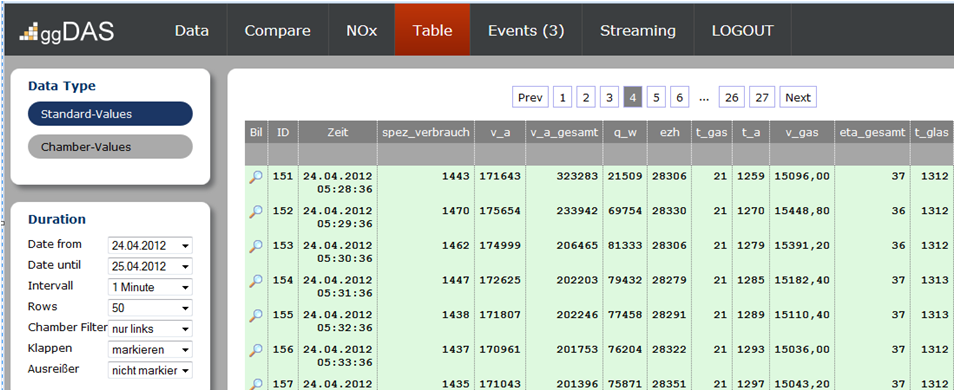Image resolution: width=955 pixels, height=391 pixels.
Task: Click filter field under spez_verbrauch header
Action: [425, 155]
